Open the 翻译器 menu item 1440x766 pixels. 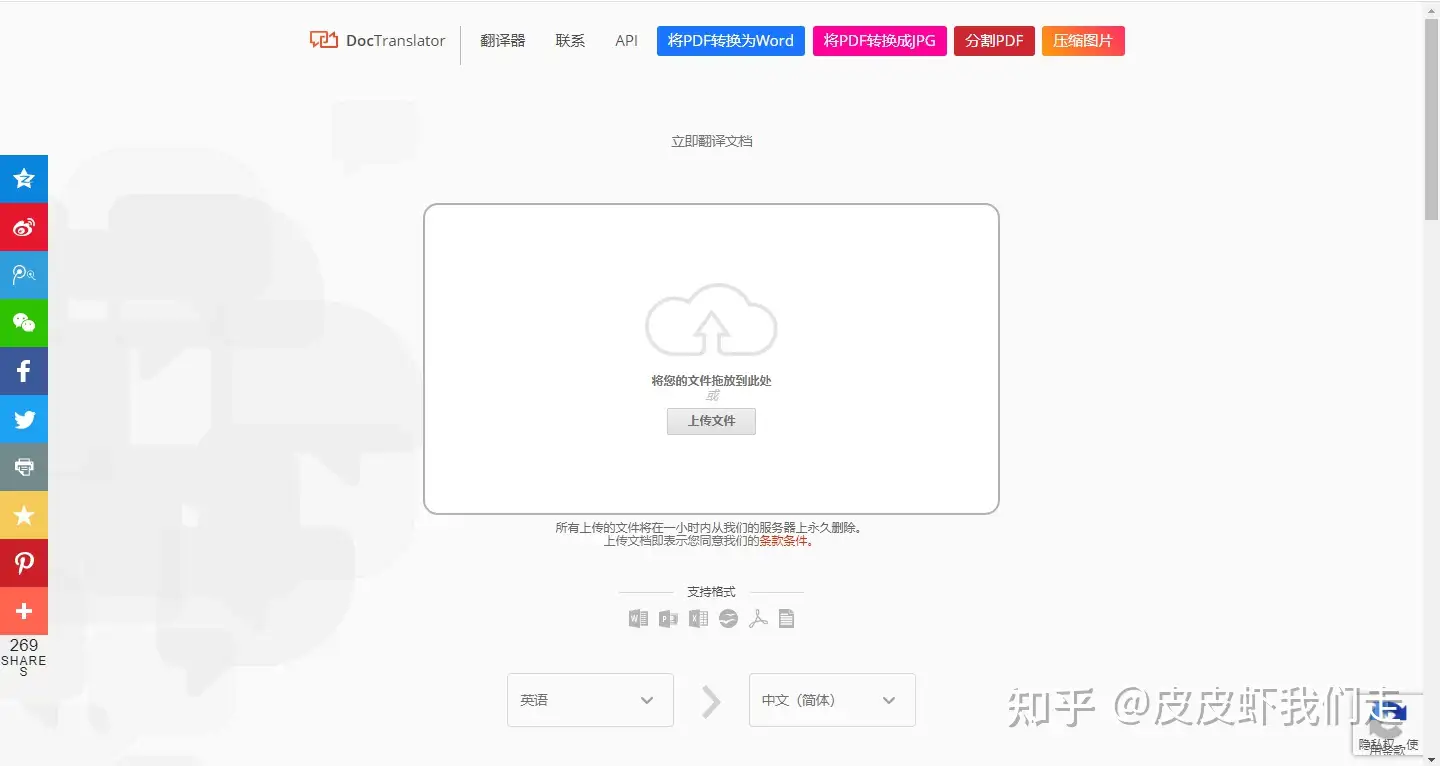click(502, 40)
